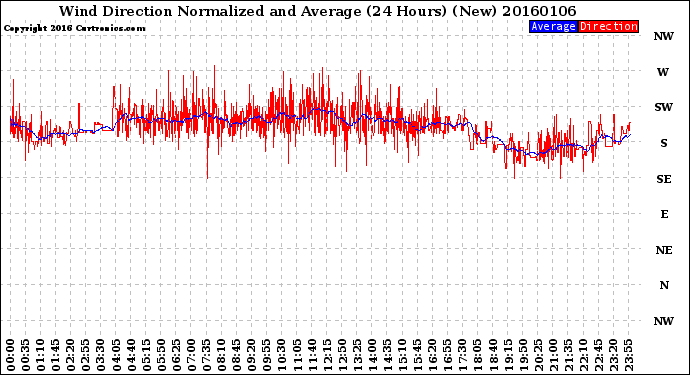Click the 19:15 time axis label
The height and width of the screenshot is (375, 690).
point(508,355)
